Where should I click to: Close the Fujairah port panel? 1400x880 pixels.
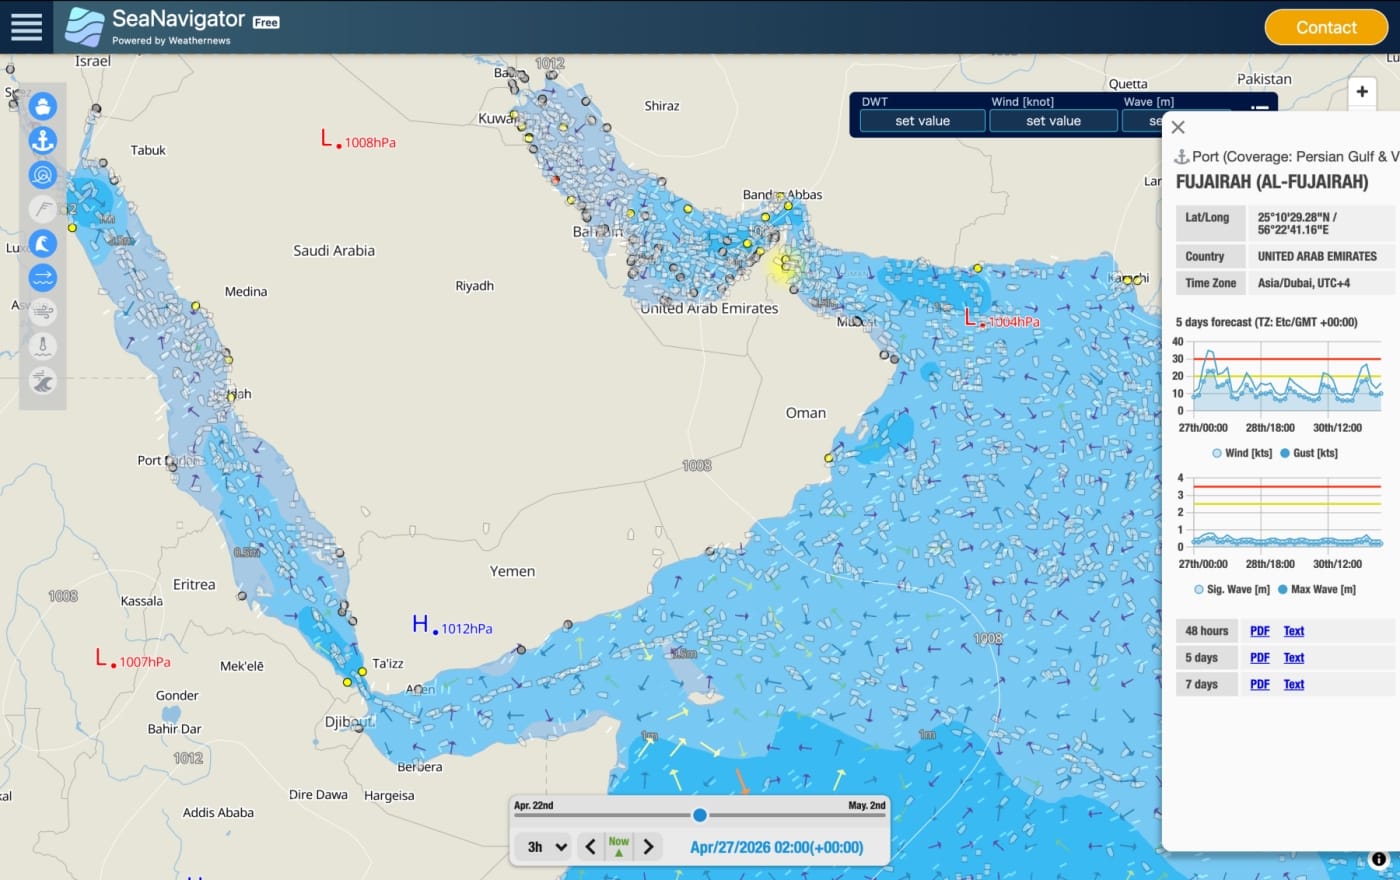tap(1178, 127)
